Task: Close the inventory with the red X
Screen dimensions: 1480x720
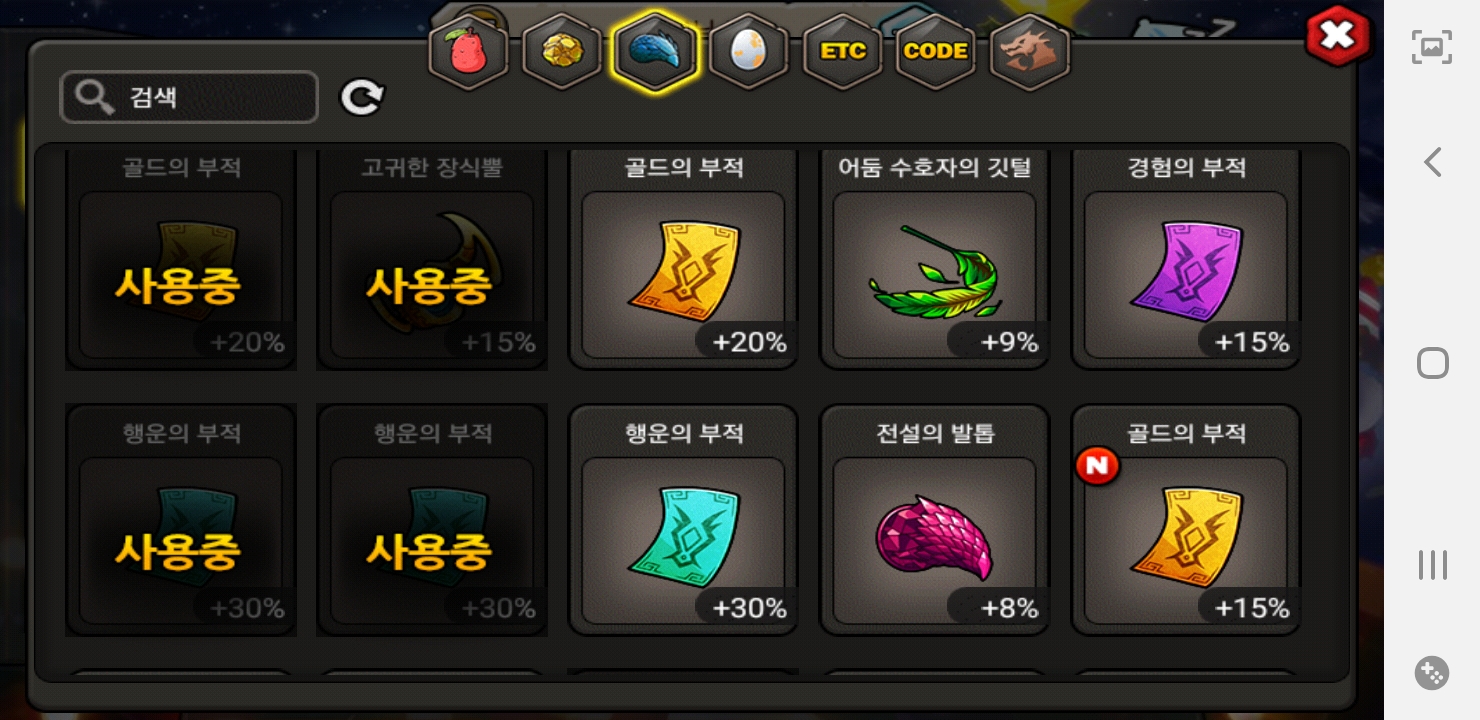Action: (x=1337, y=37)
